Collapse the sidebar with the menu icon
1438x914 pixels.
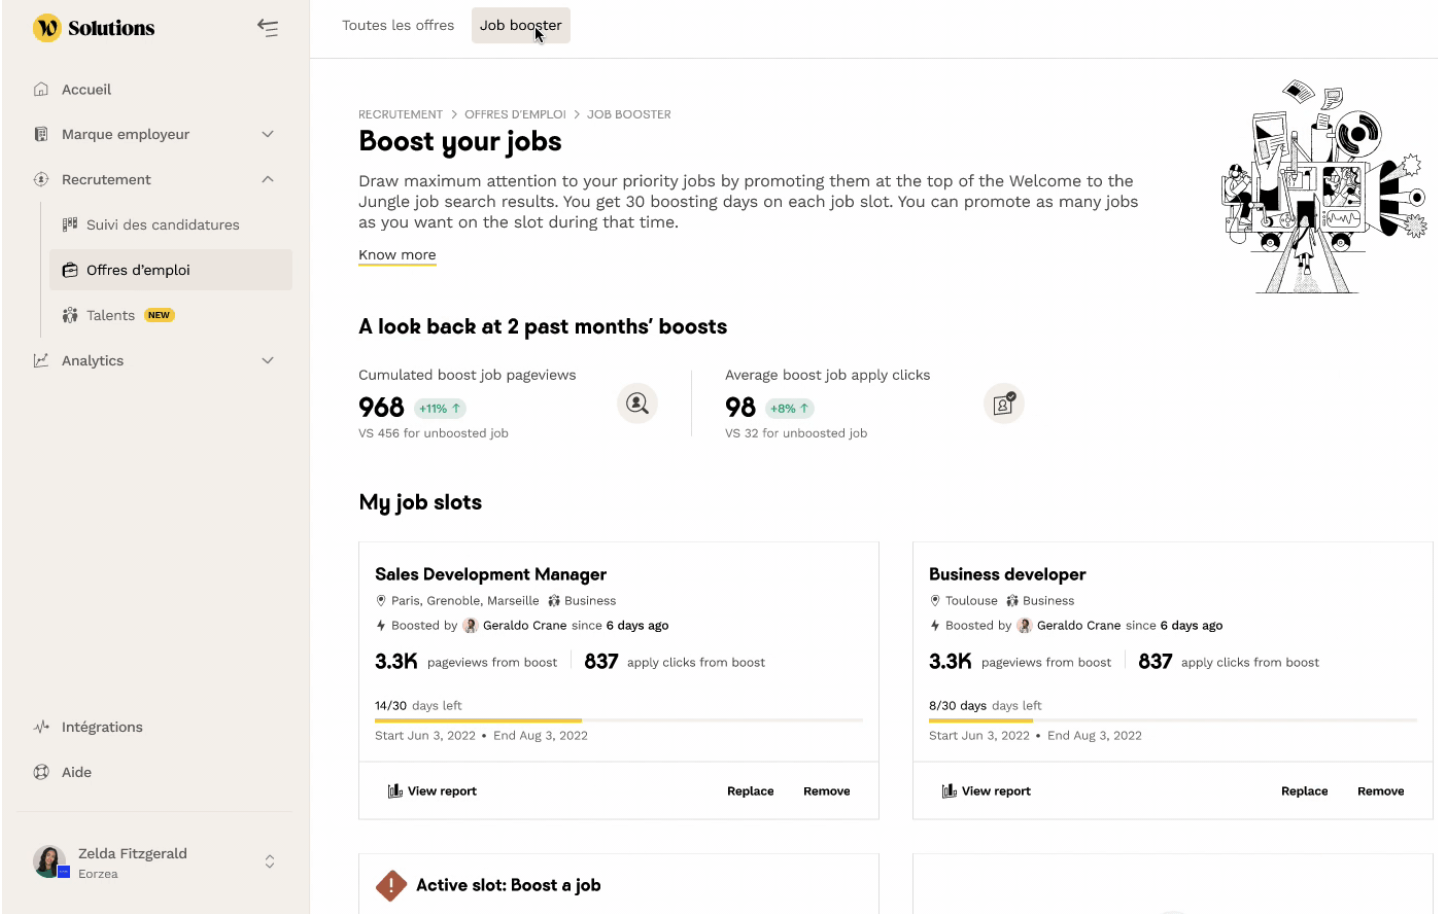267,28
